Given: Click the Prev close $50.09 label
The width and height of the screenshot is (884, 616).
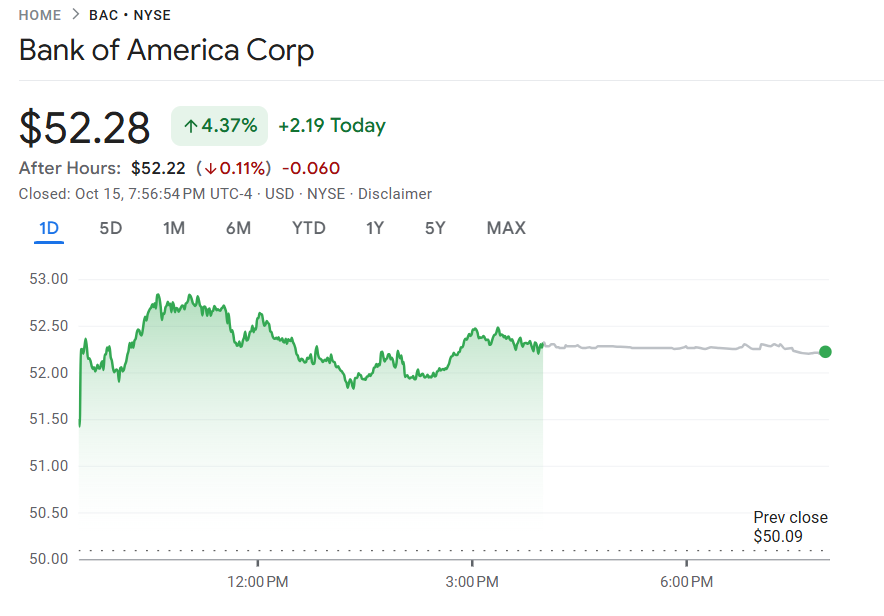Looking at the screenshot, I should 790,527.
